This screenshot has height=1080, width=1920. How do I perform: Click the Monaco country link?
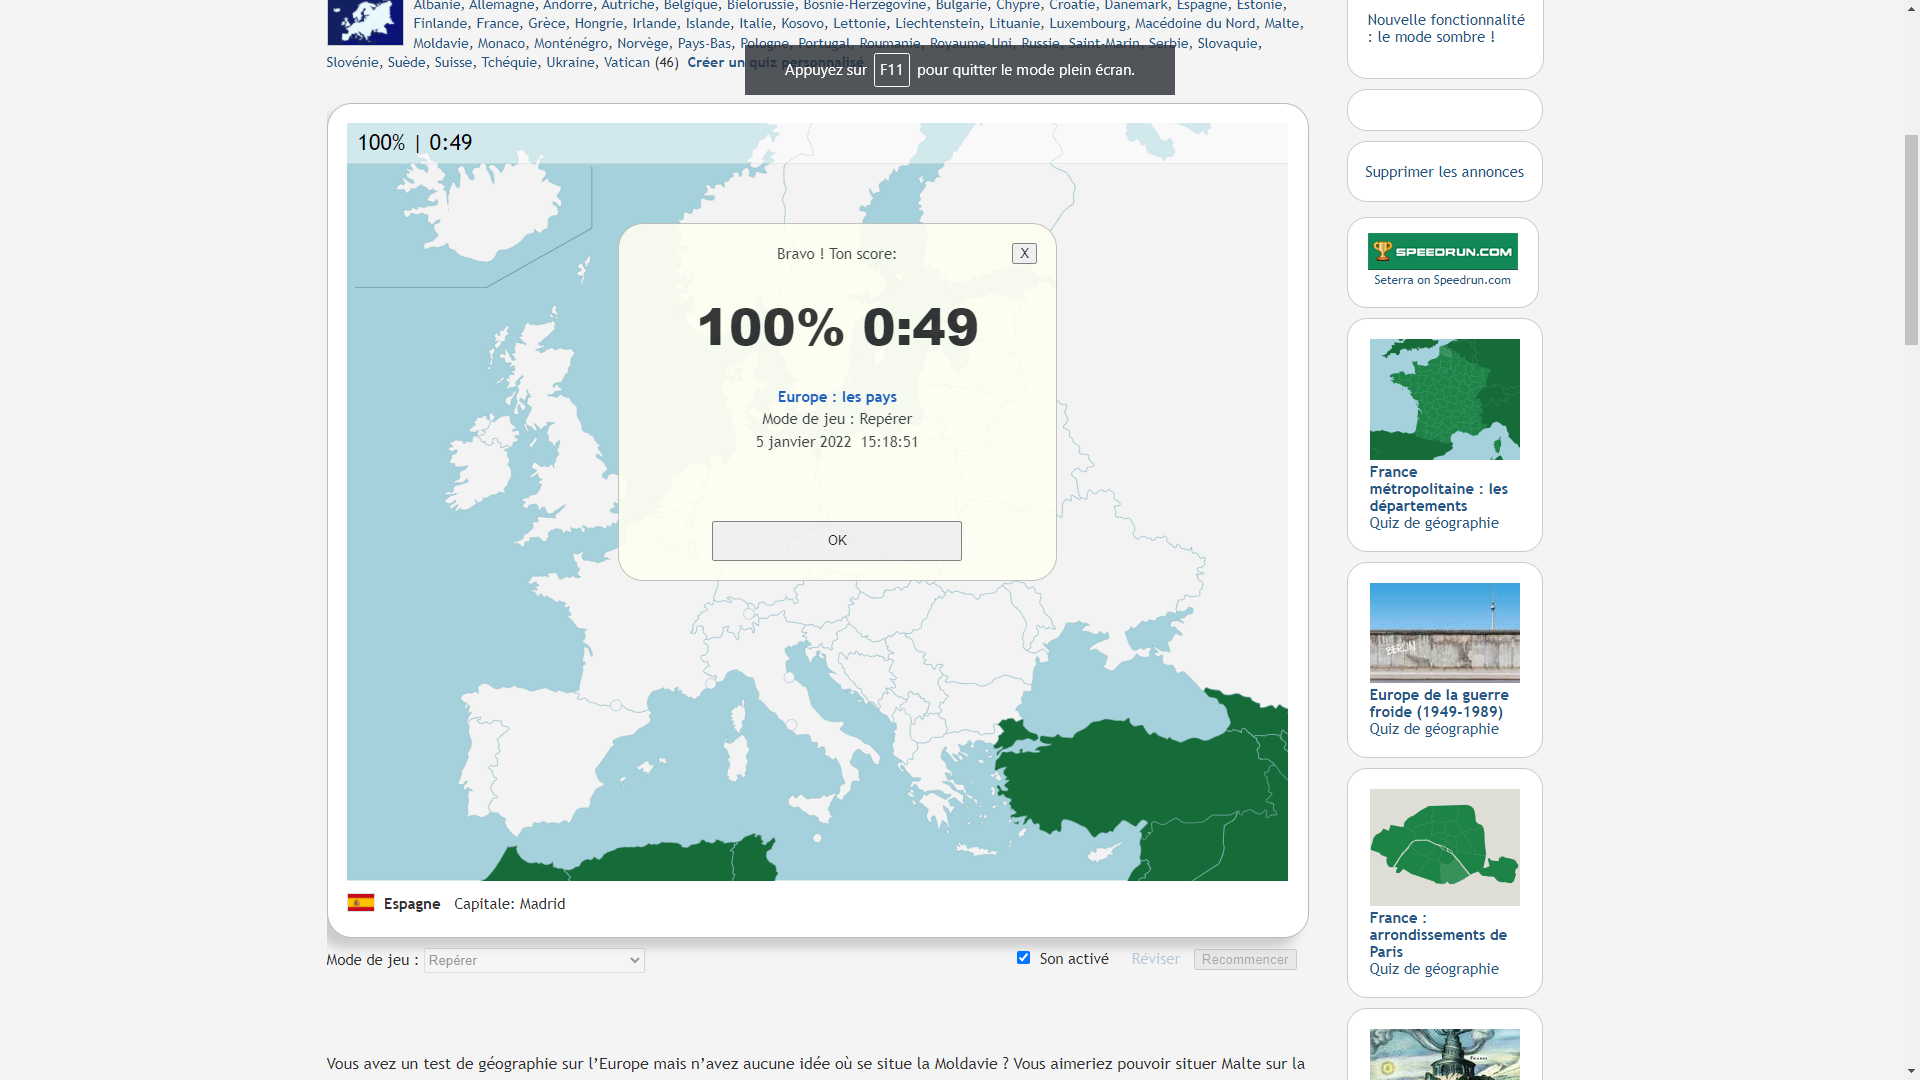click(x=501, y=43)
